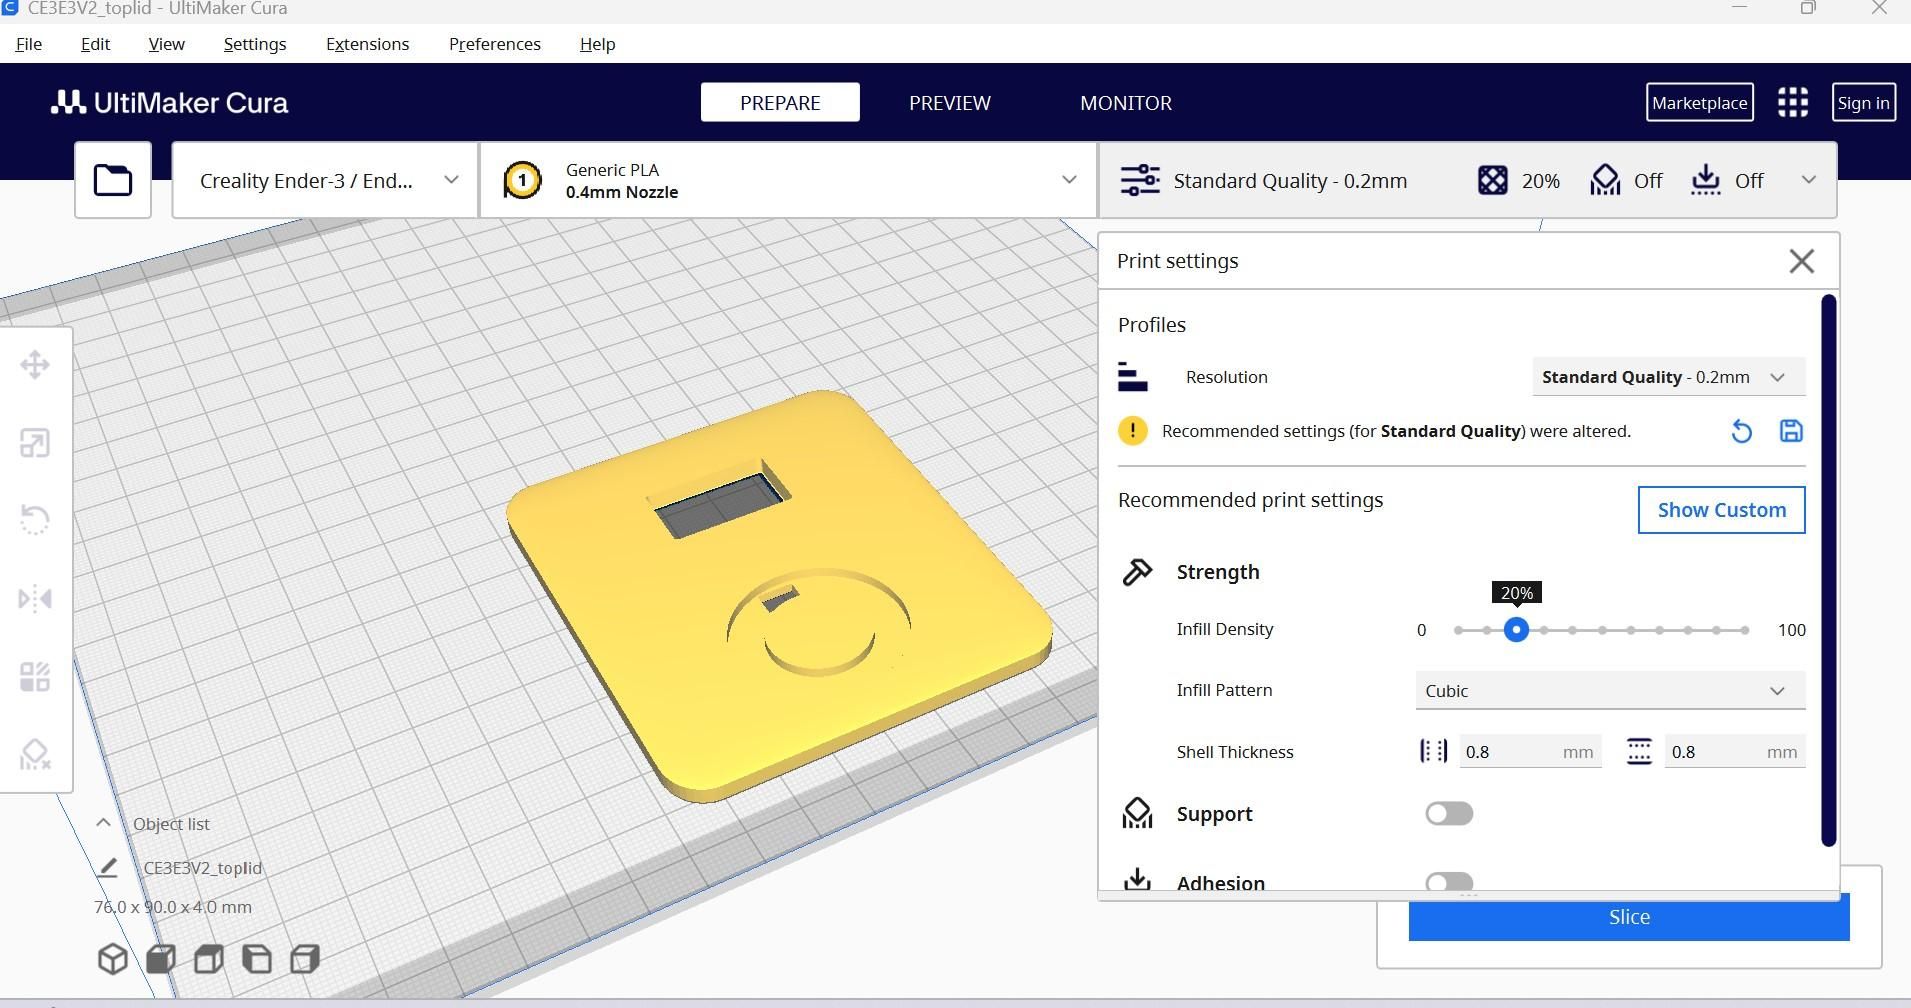Image resolution: width=1911 pixels, height=1008 pixels.
Task: Switch to the MONITOR stage tab
Action: (x=1126, y=102)
